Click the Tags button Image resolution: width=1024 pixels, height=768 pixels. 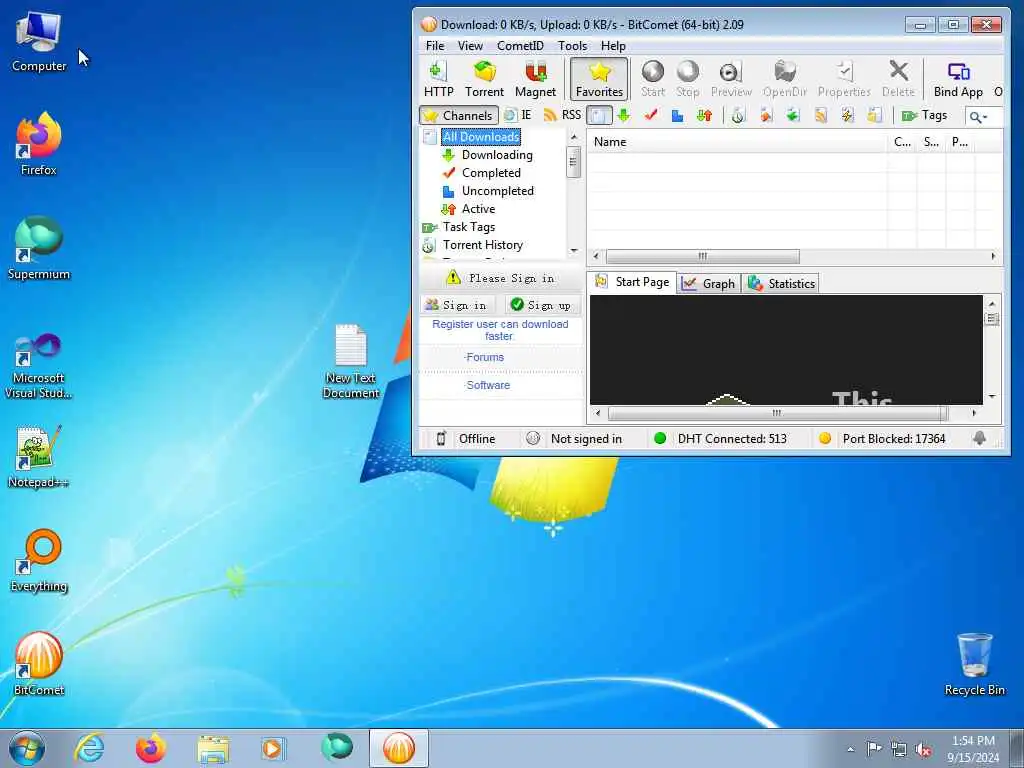(x=924, y=116)
